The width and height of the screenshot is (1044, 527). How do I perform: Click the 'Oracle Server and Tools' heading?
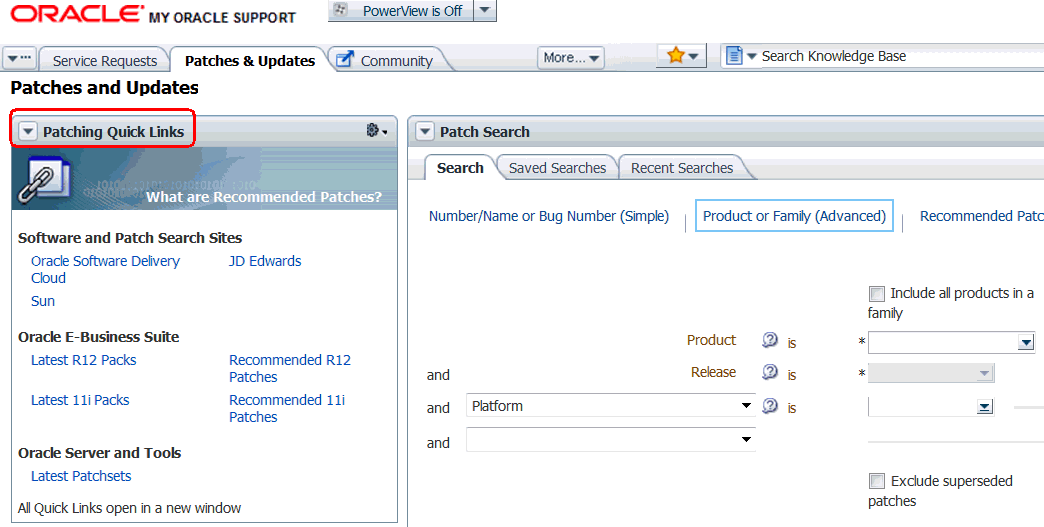point(100,453)
